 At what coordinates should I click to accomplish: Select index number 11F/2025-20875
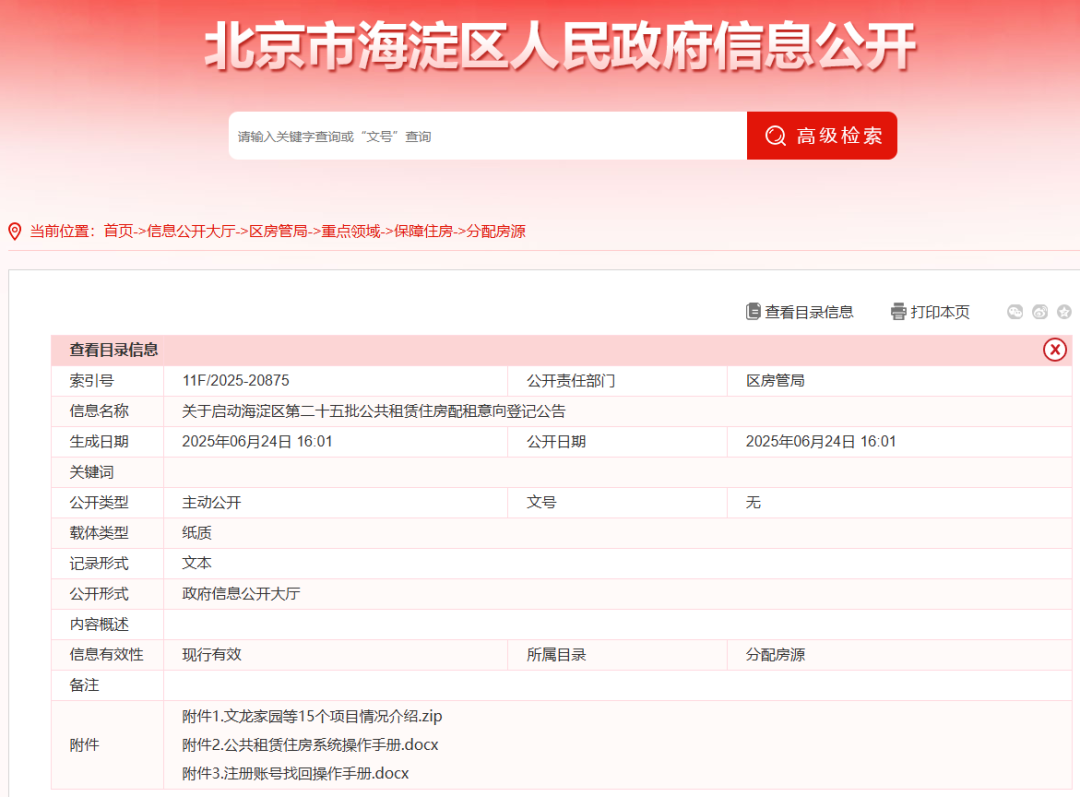[236, 381]
